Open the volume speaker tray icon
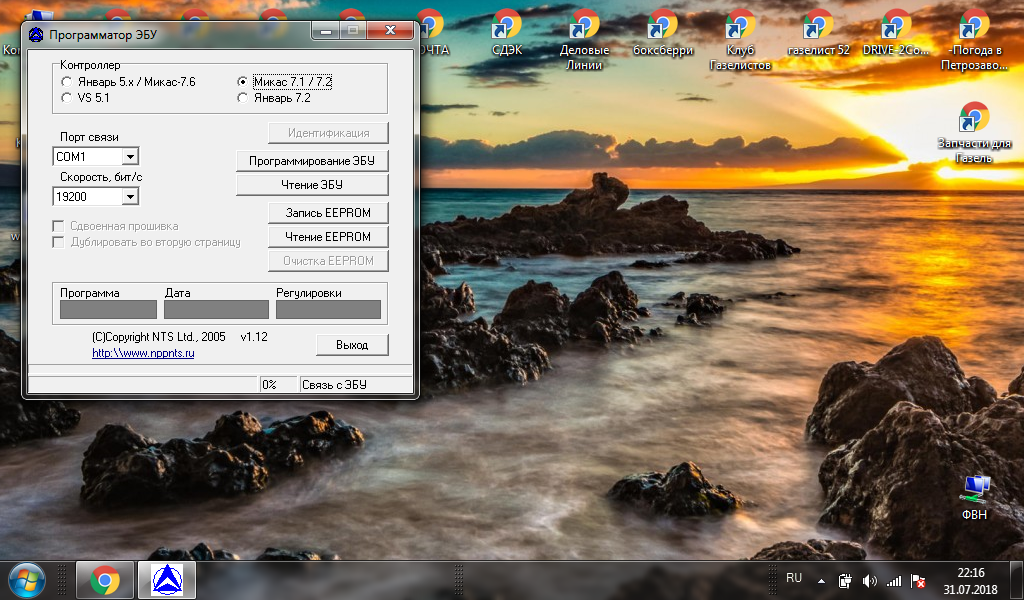Image resolution: width=1024 pixels, height=600 pixels. 869,580
